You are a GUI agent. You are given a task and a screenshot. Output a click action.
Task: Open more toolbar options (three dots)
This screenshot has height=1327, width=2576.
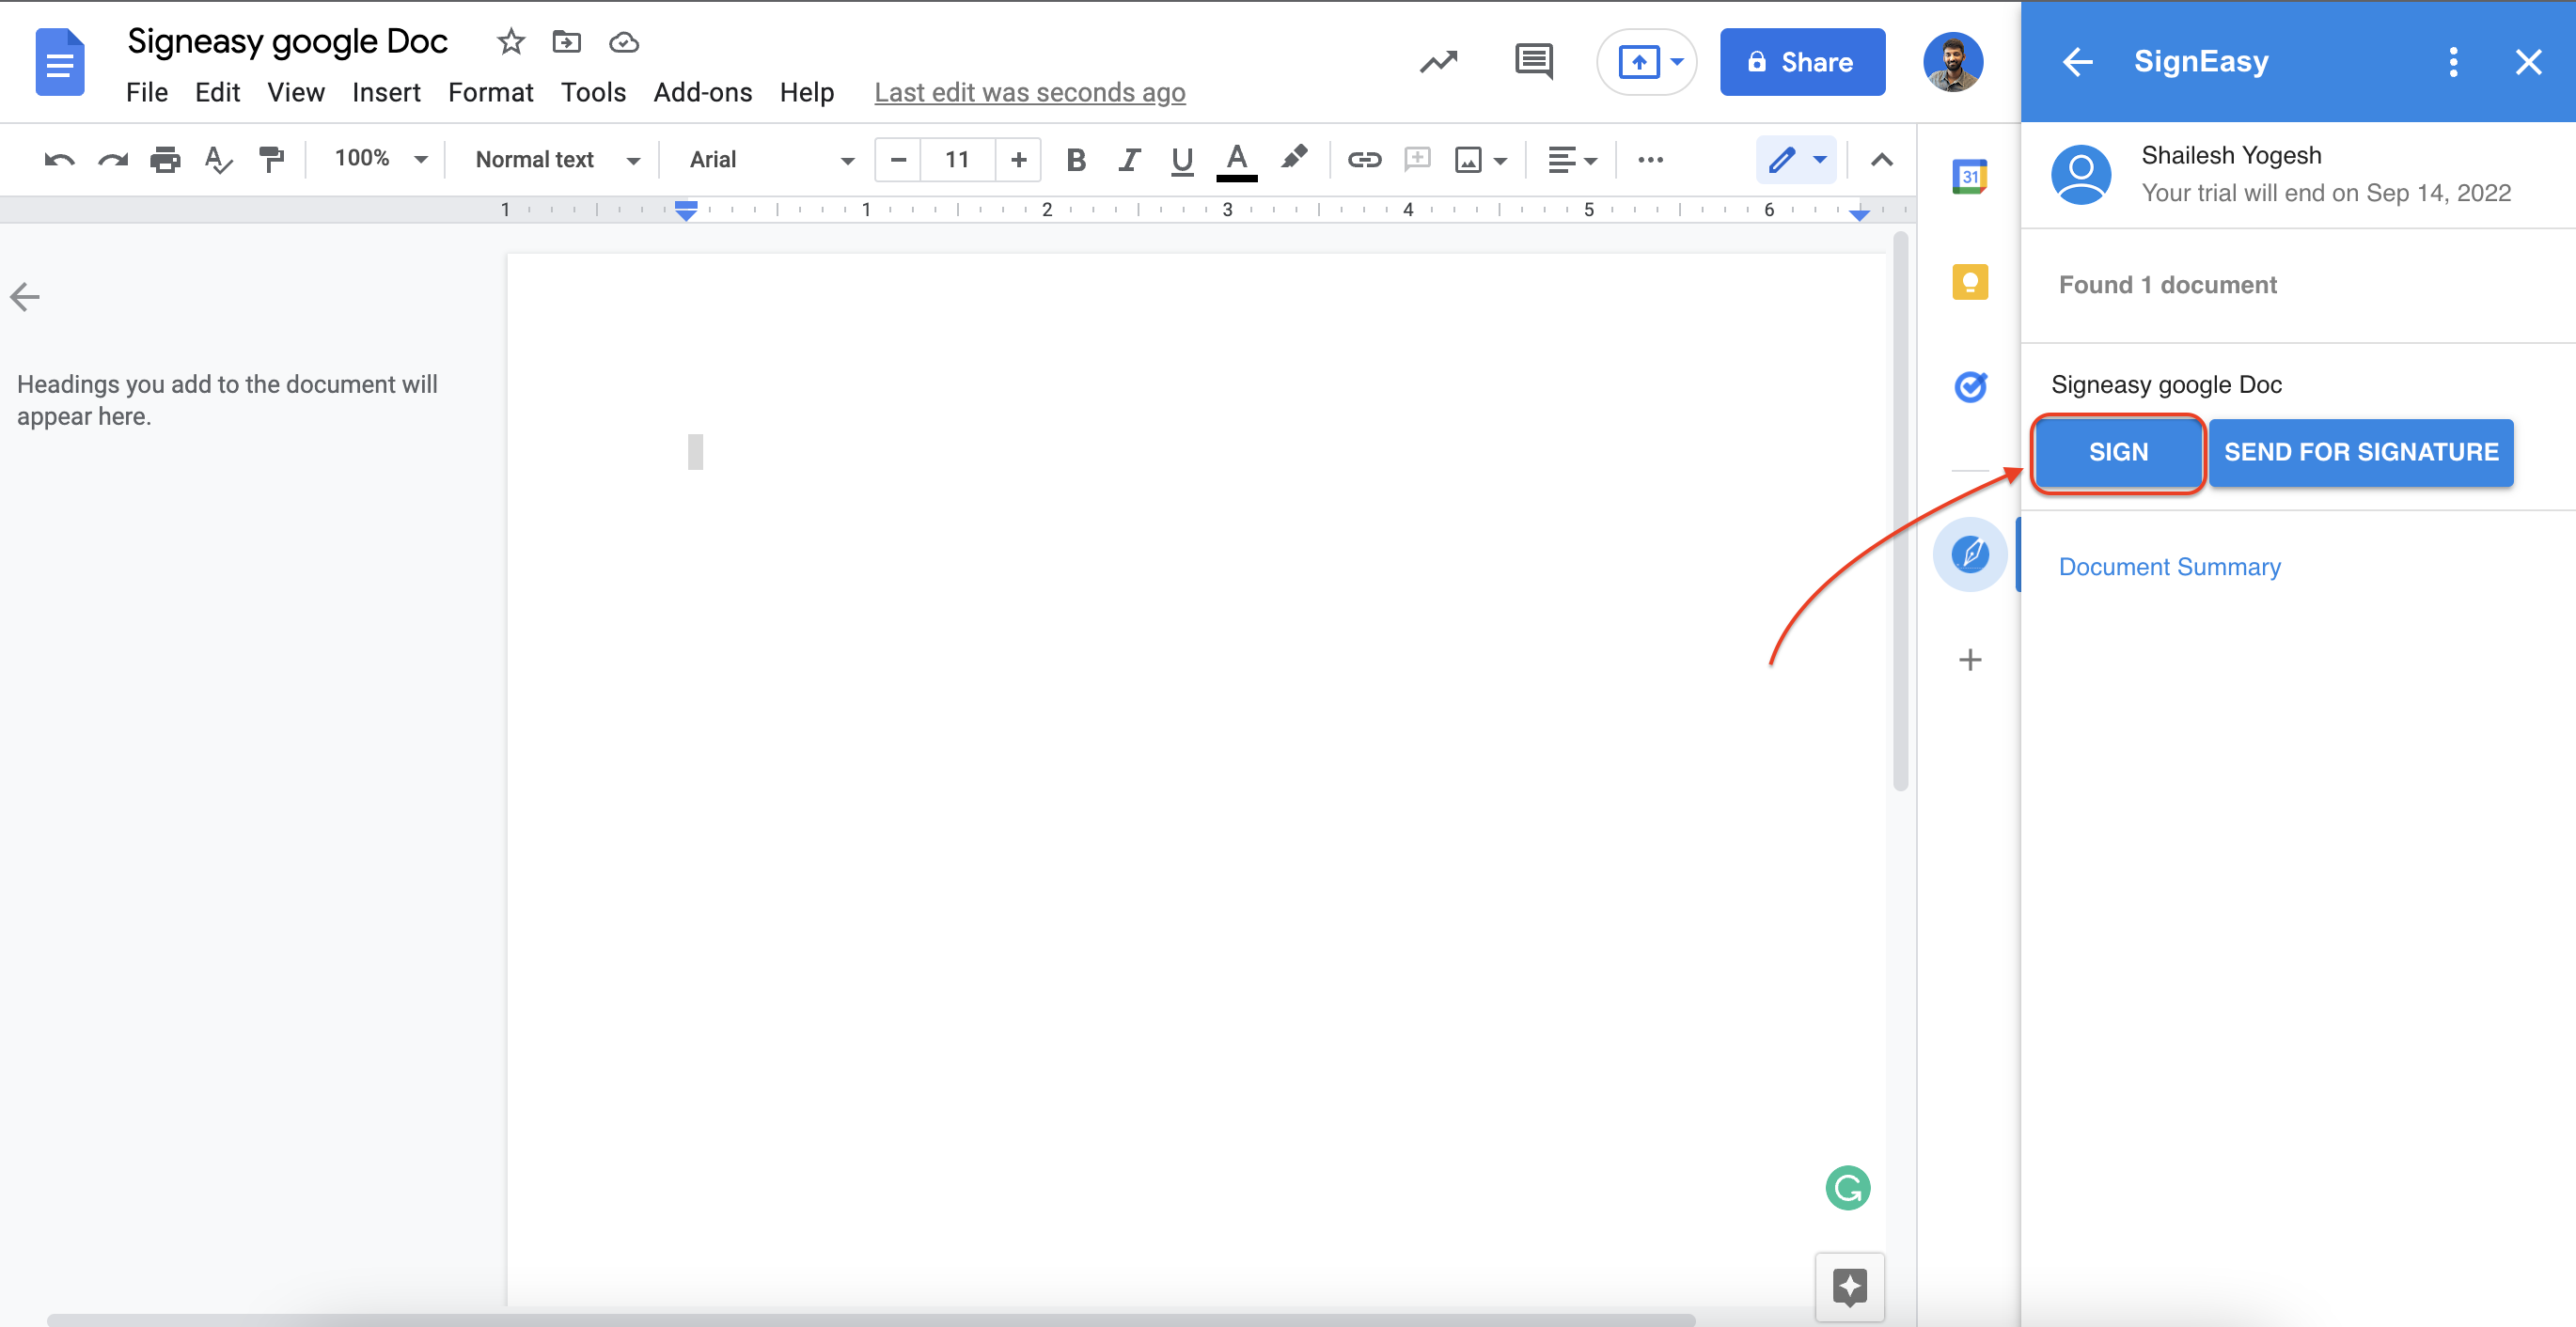click(x=1650, y=160)
